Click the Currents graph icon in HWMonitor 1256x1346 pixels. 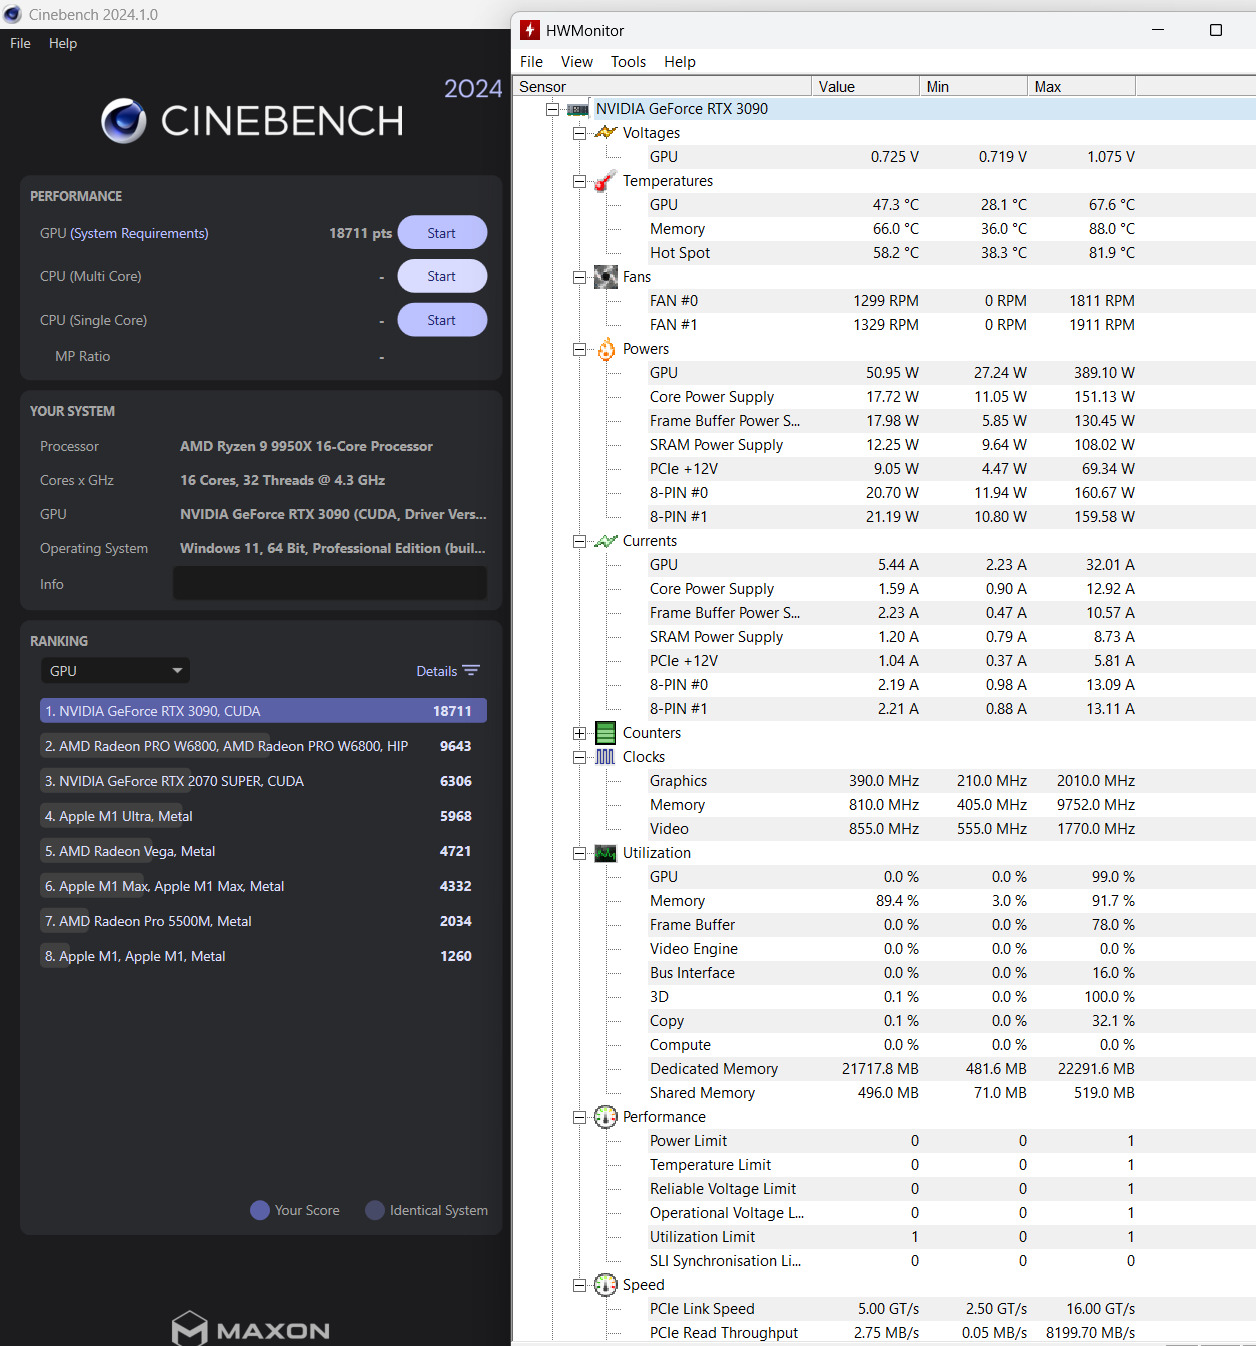coord(605,541)
